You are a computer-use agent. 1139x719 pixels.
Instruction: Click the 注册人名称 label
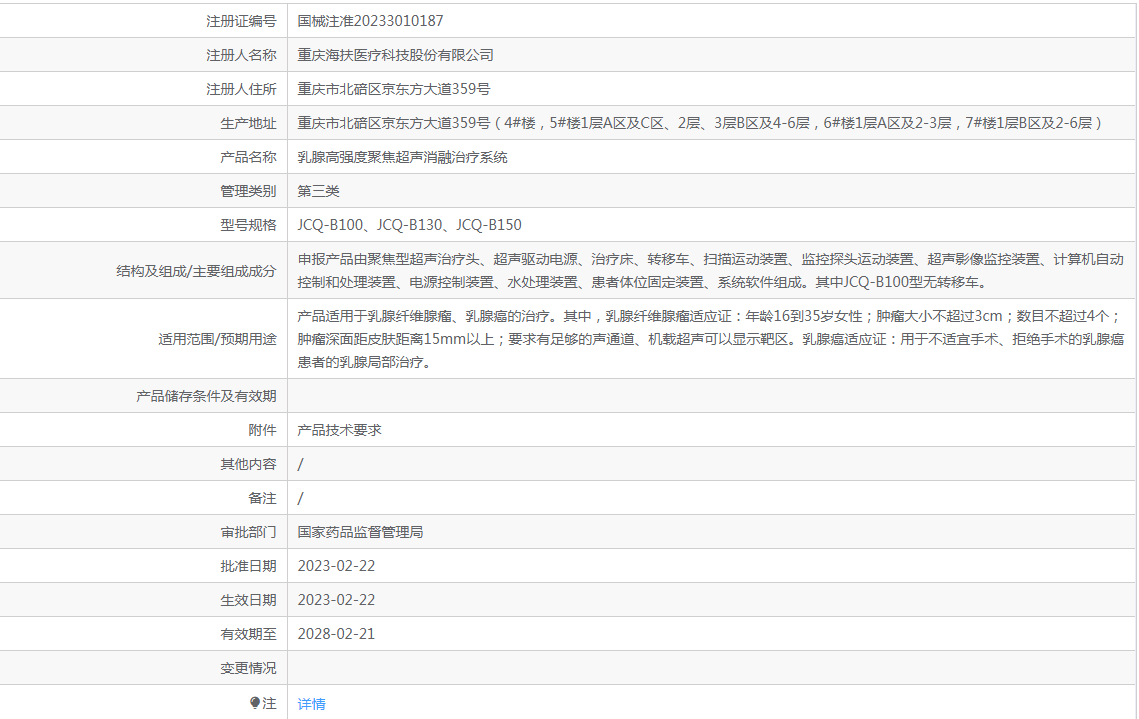(241, 55)
